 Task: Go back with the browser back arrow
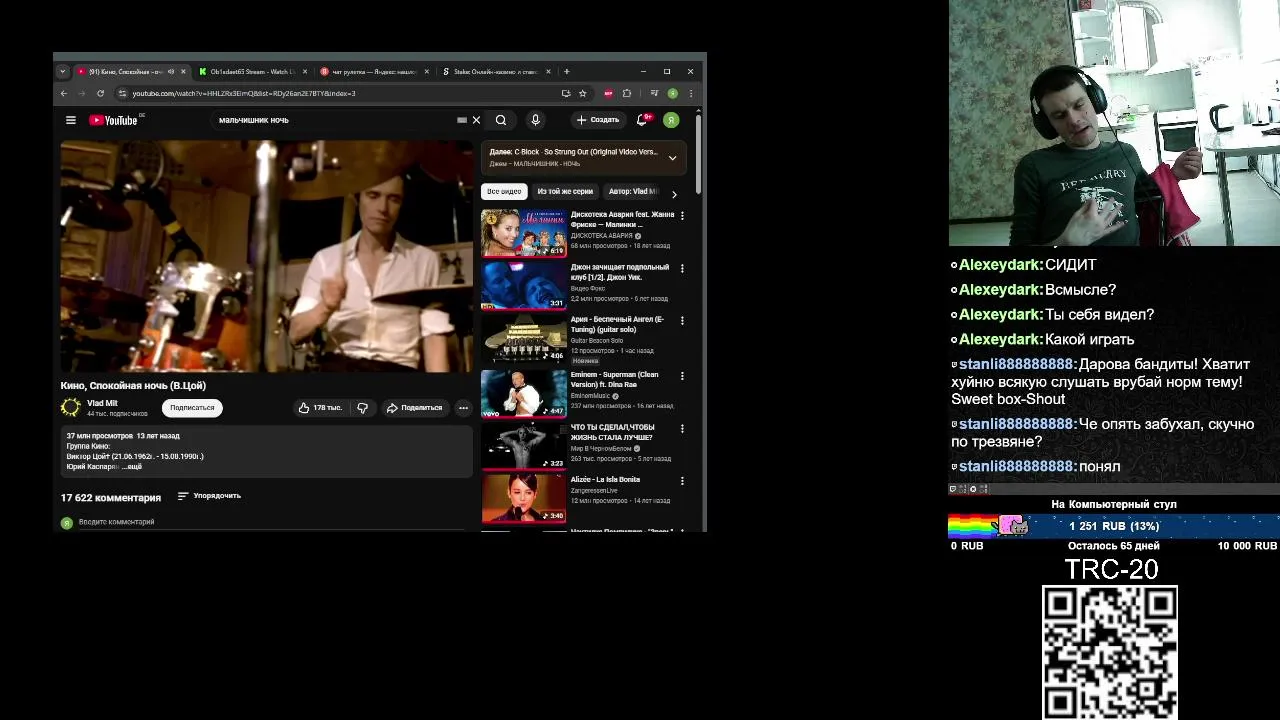coord(64,93)
